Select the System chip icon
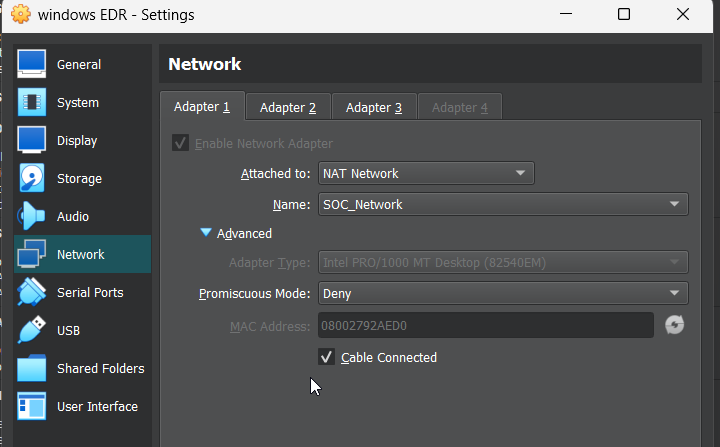Screen dimensions: 720x447 32,103
